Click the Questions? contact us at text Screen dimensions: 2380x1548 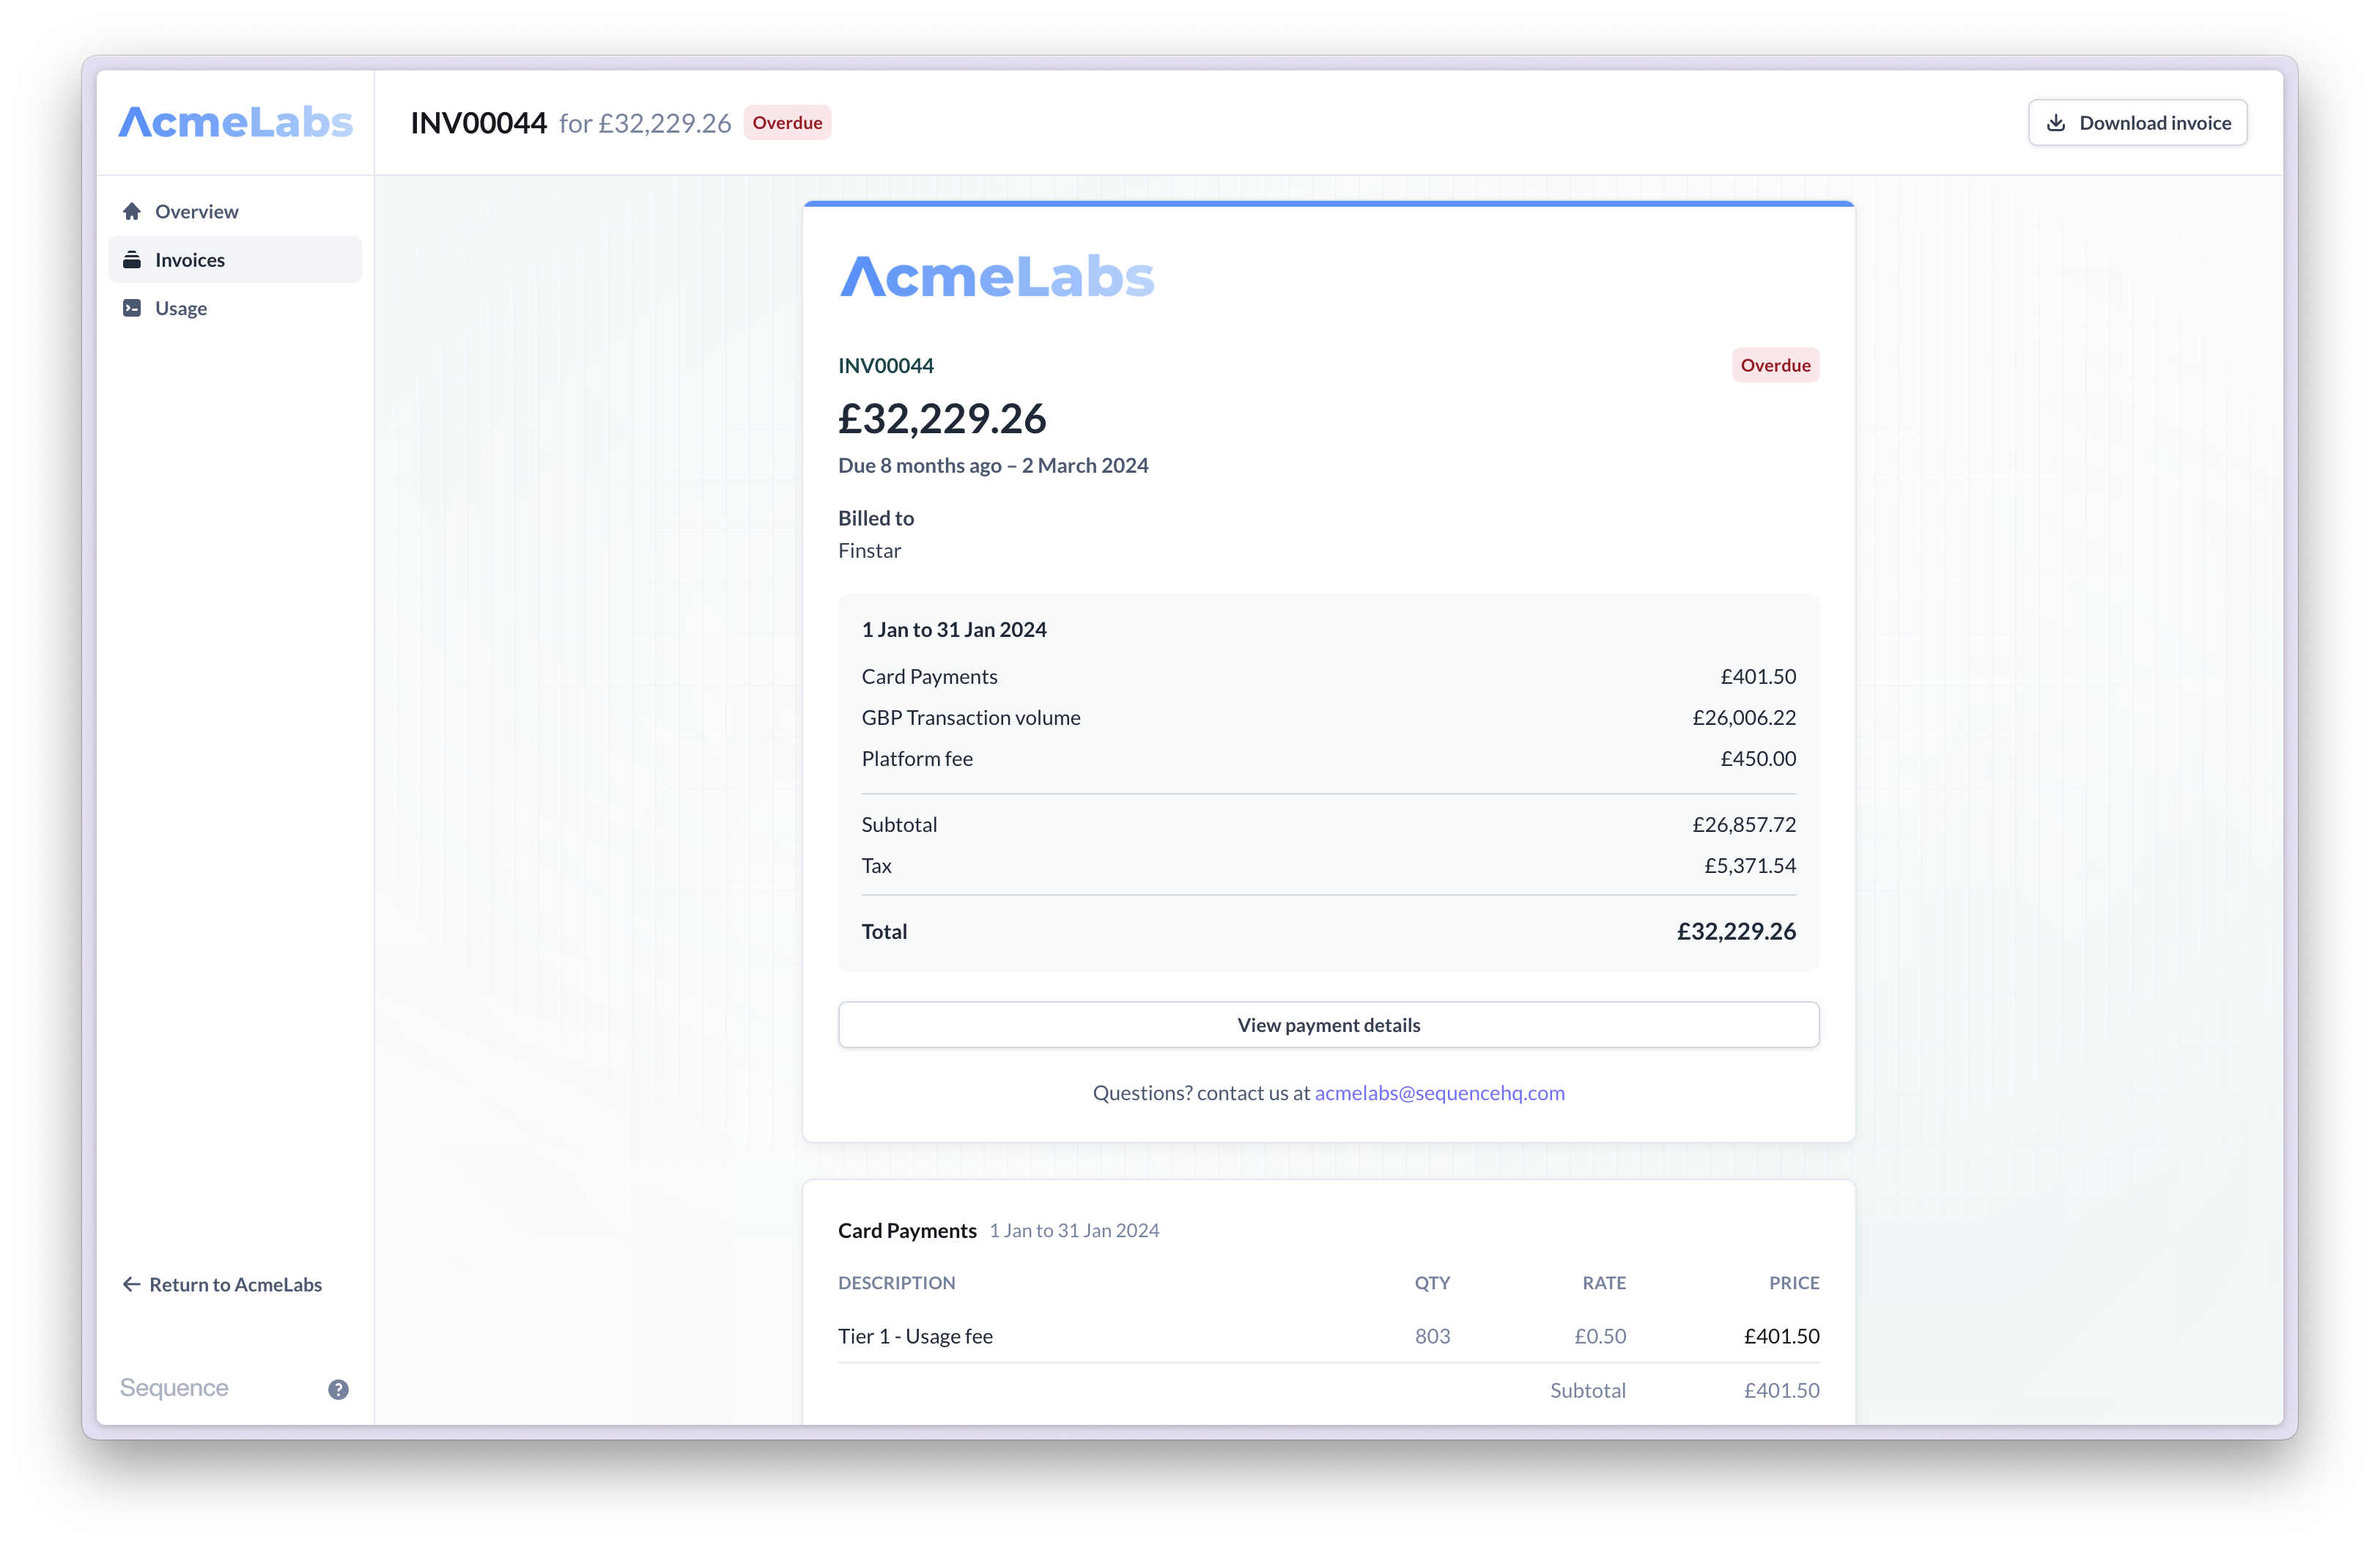pyautogui.click(x=1201, y=1093)
